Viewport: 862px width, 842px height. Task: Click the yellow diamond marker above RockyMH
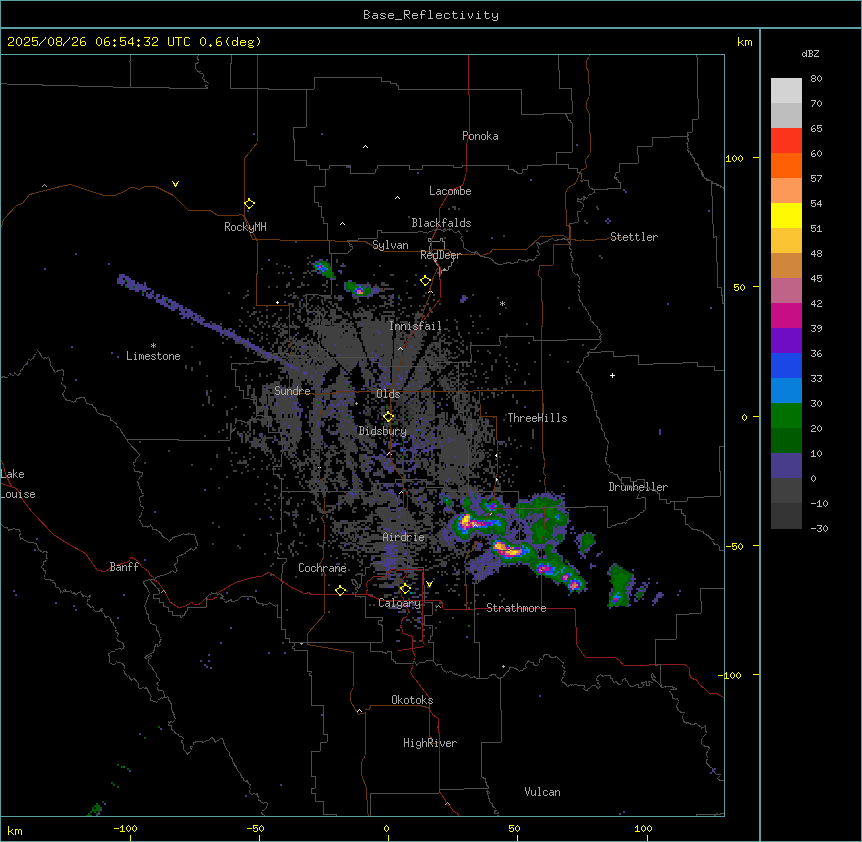point(250,204)
